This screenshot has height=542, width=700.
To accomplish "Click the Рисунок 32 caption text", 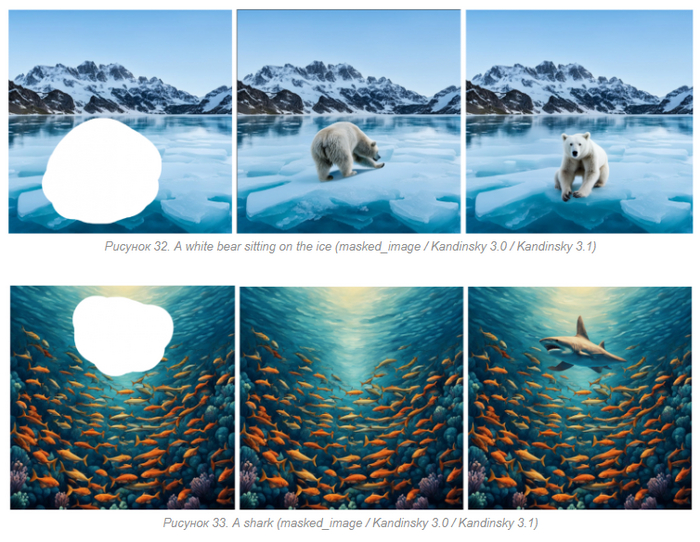I will point(350,246).
